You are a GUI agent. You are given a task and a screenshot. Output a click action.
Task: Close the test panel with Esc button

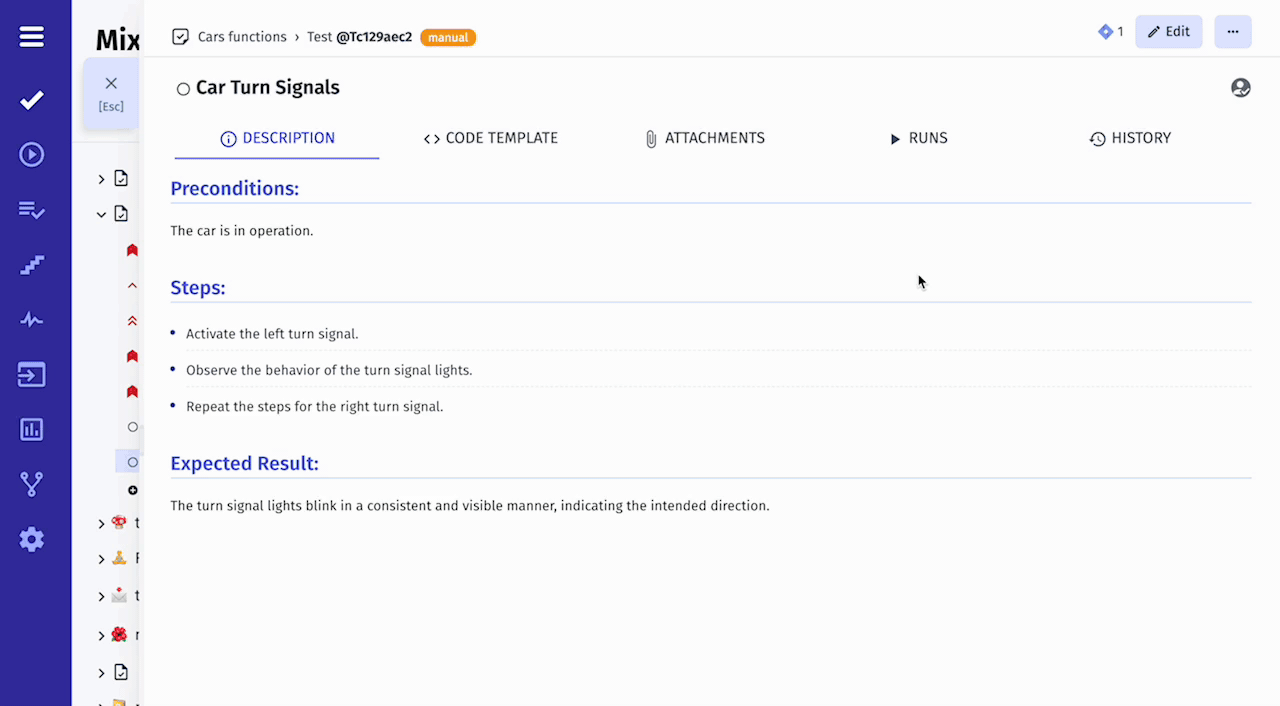pyautogui.click(x=111, y=93)
